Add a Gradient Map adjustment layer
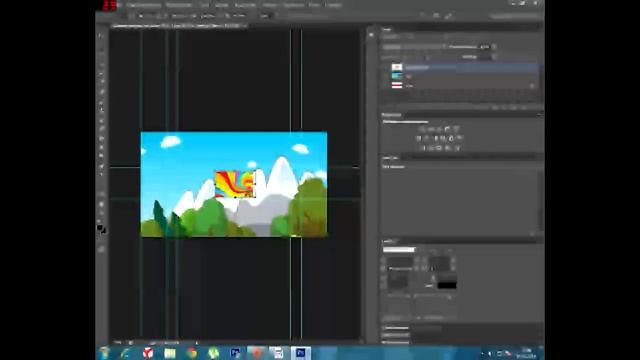640x360 pixels. [448, 148]
